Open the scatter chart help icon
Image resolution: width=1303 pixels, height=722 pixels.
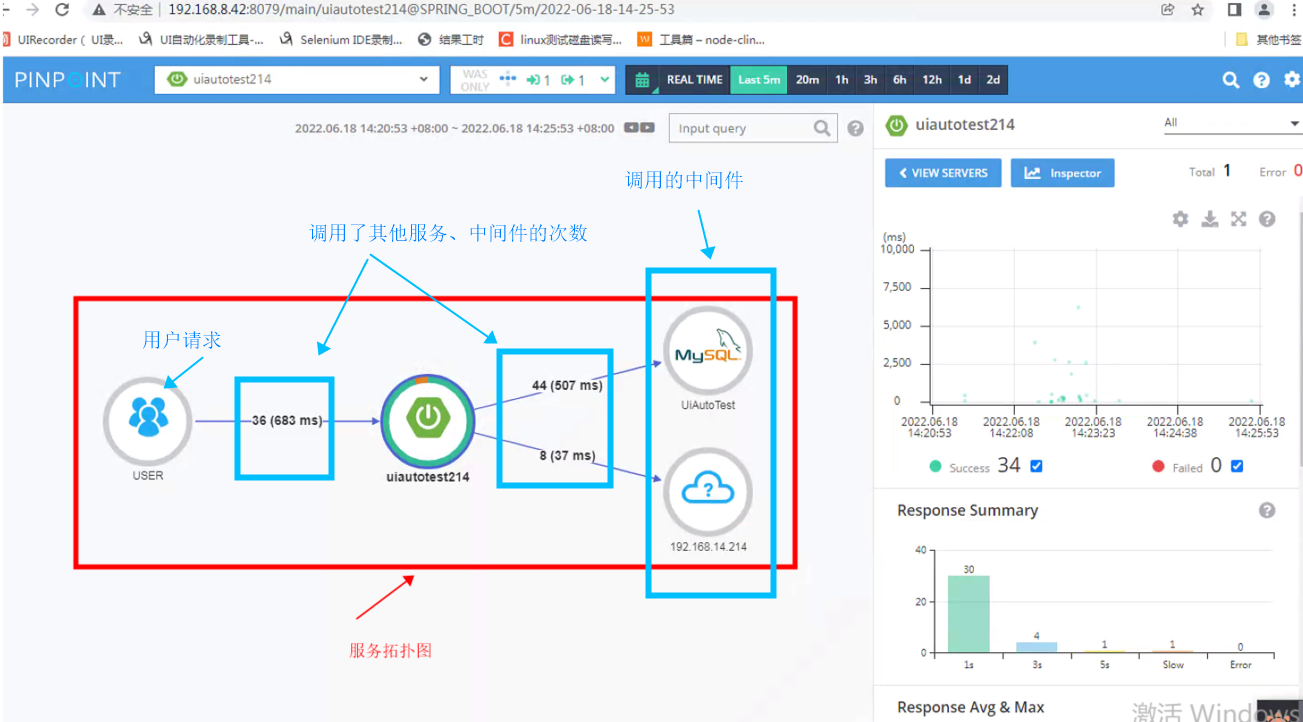[x=1267, y=219]
